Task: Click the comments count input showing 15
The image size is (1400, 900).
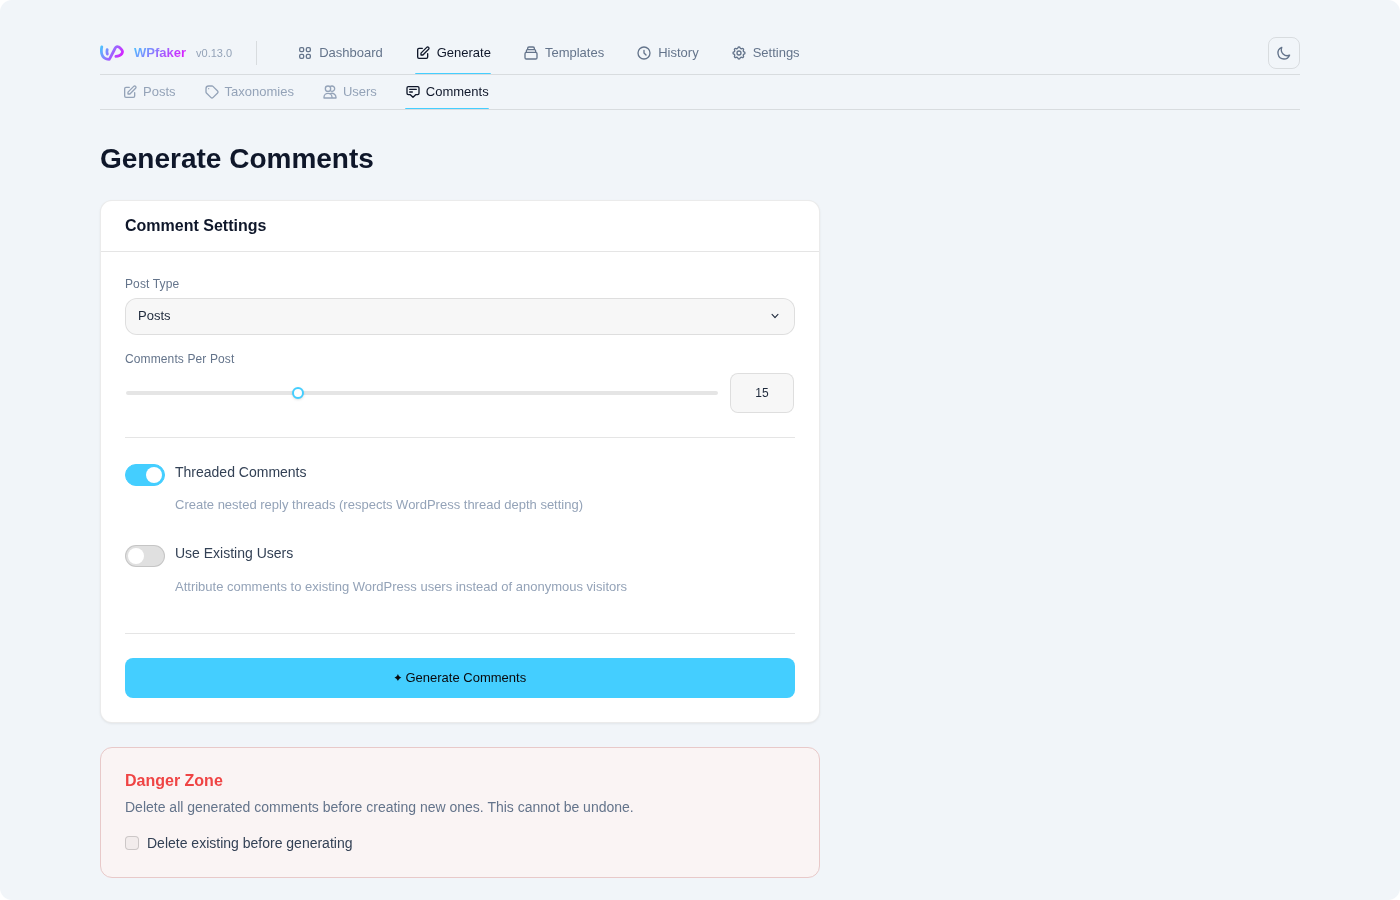Action: (x=761, y=393)
